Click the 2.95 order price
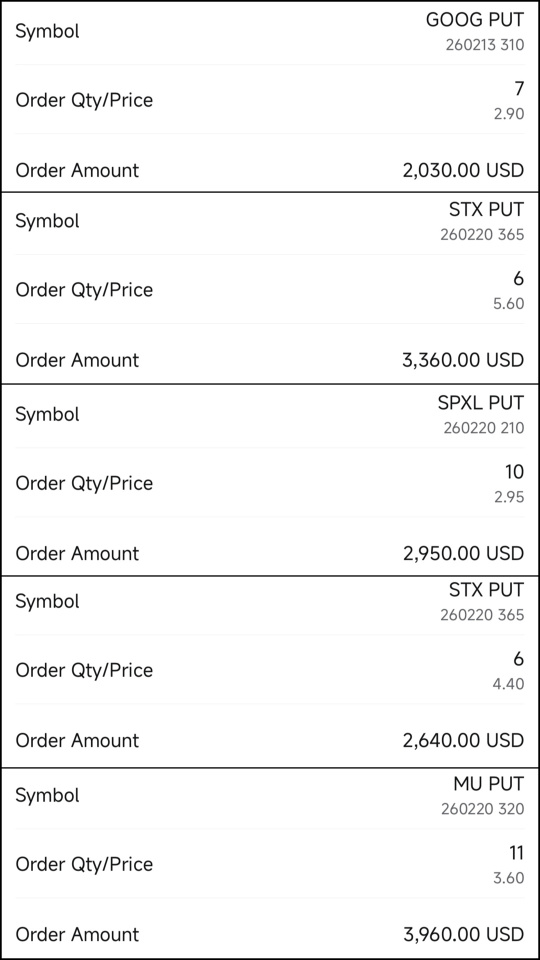This screenshot has width=540, height=960. click(x=509, y=497)
